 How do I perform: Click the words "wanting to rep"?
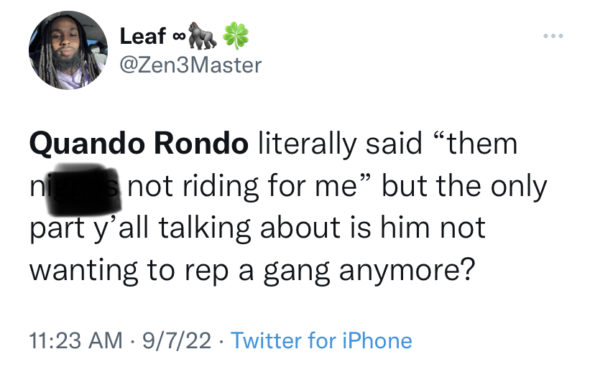pos(129,271)
